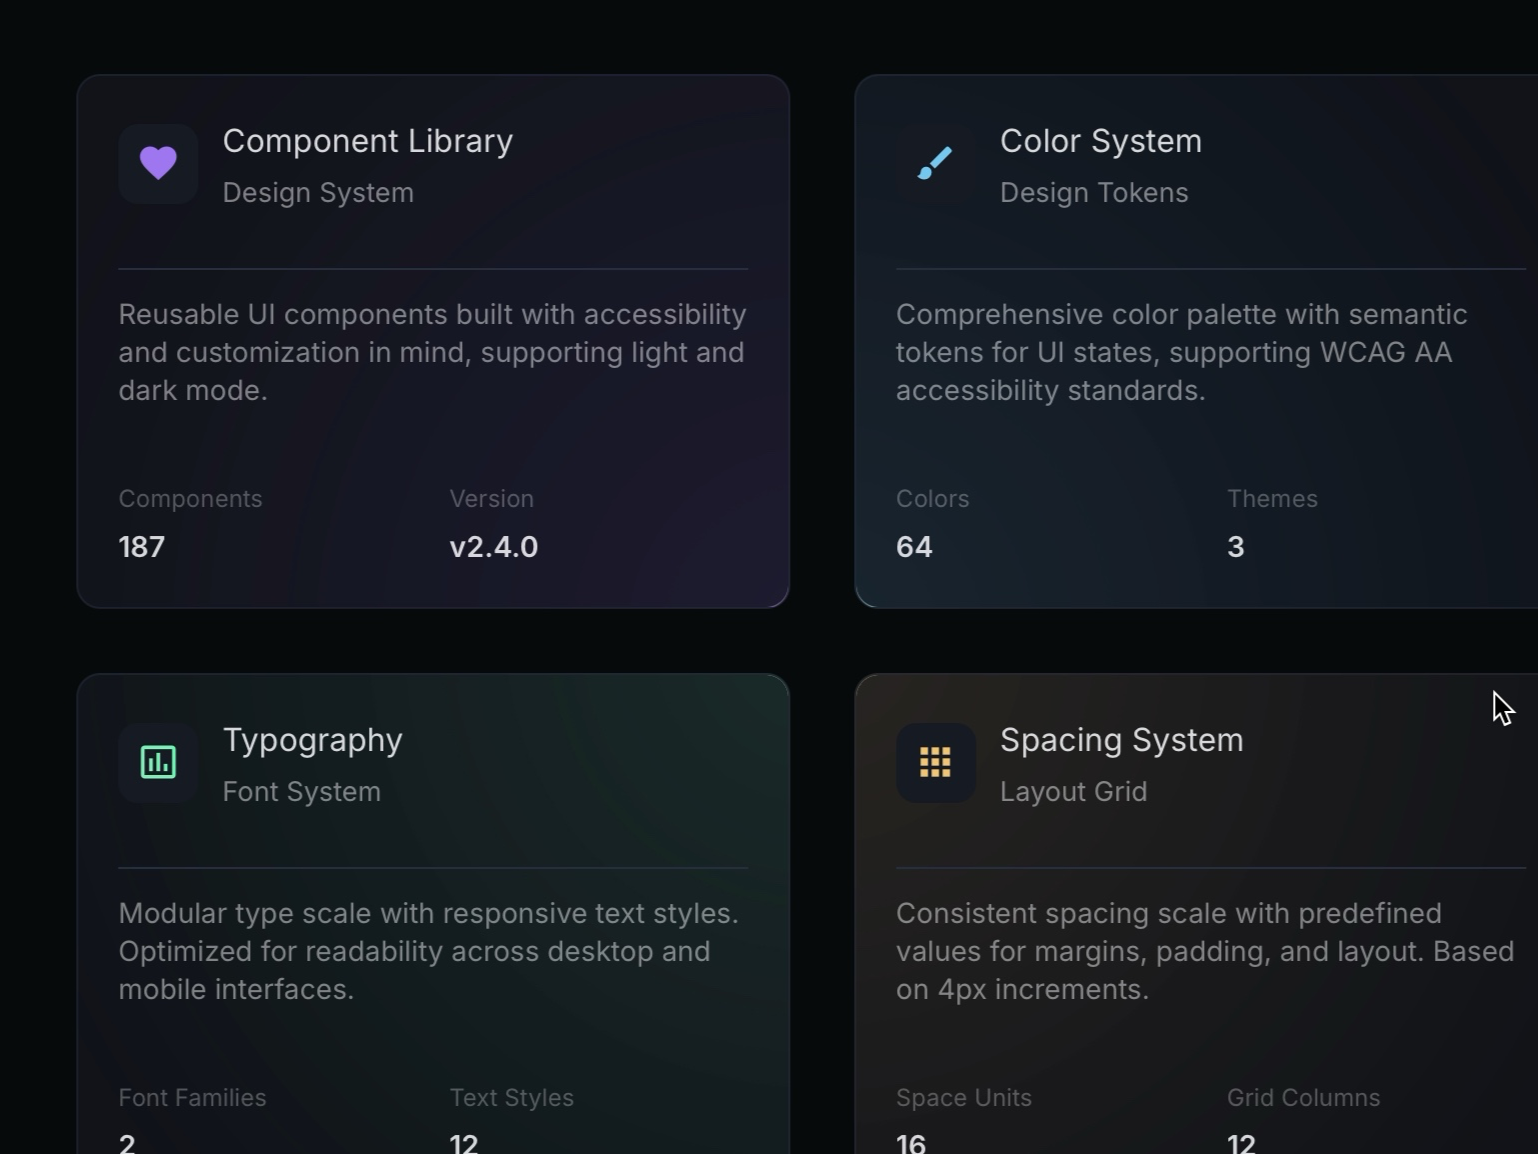Click the Color System heading
1538x1154 pixels.
point(1100,141)
